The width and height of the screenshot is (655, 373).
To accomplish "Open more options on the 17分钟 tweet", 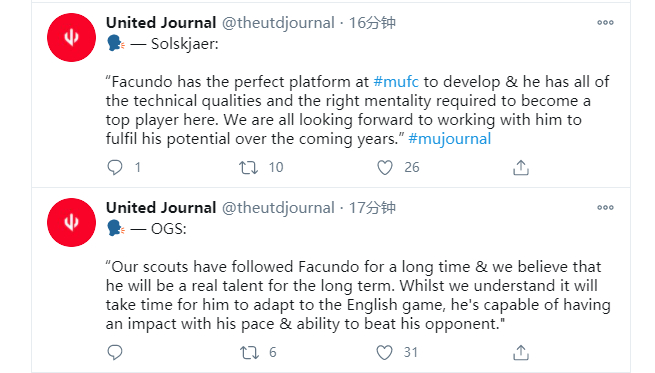I will [x=605, y=208].
